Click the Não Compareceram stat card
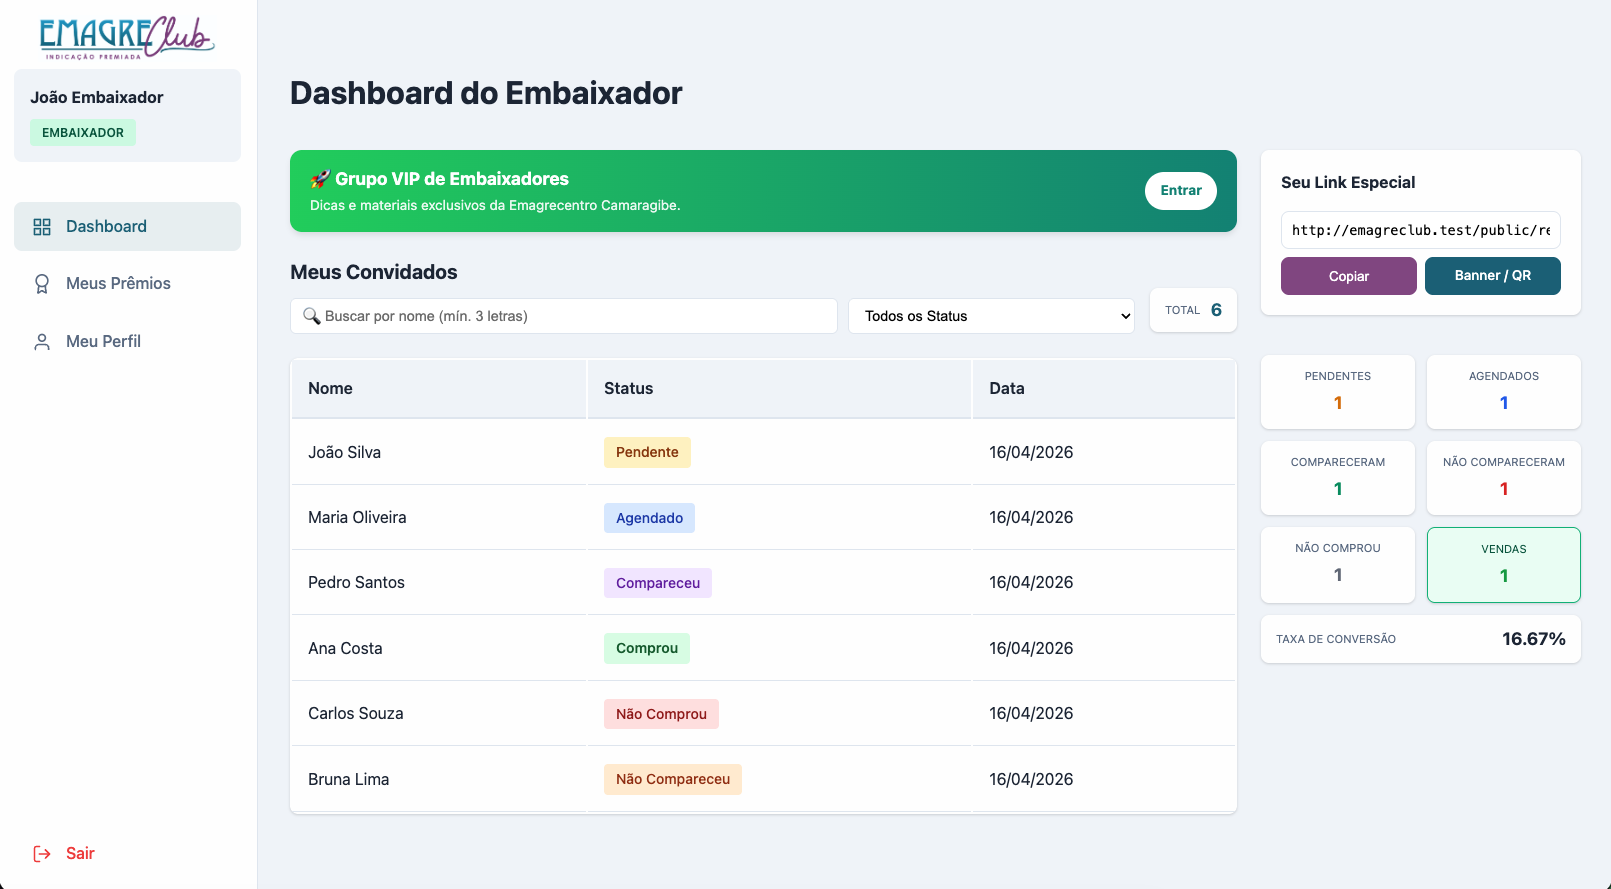This screenshot has height=889, width=1611. click(x=1504, y=478)
